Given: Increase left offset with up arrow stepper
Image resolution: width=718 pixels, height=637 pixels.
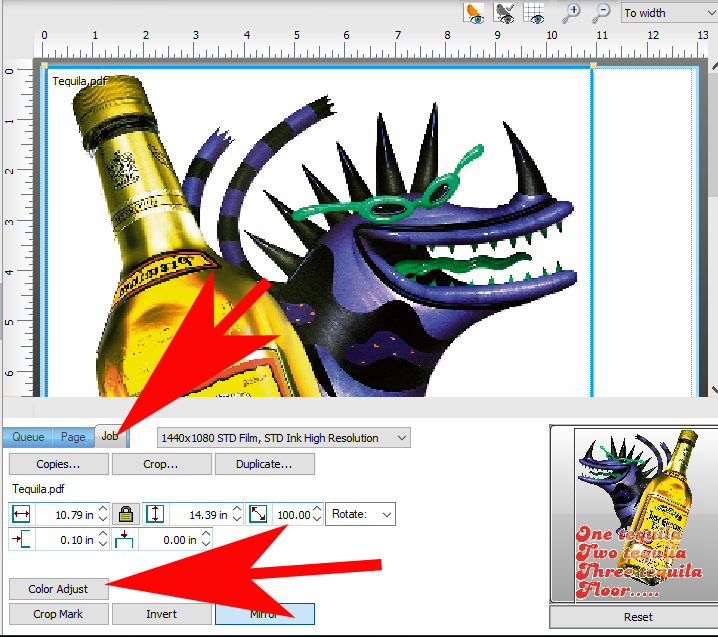Looking at the screenshot, I should [103, 534].
